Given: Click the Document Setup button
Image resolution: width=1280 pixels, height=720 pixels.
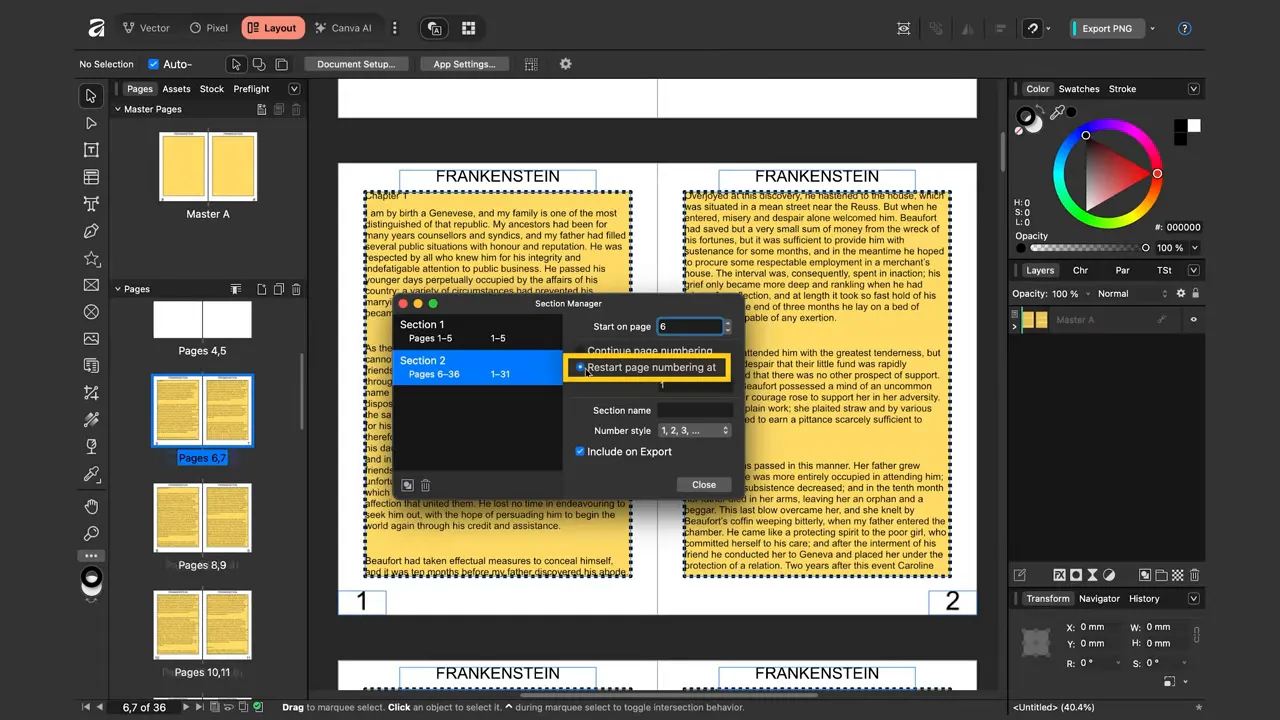Looking at the screenshot, I should (x=355, y=64).
